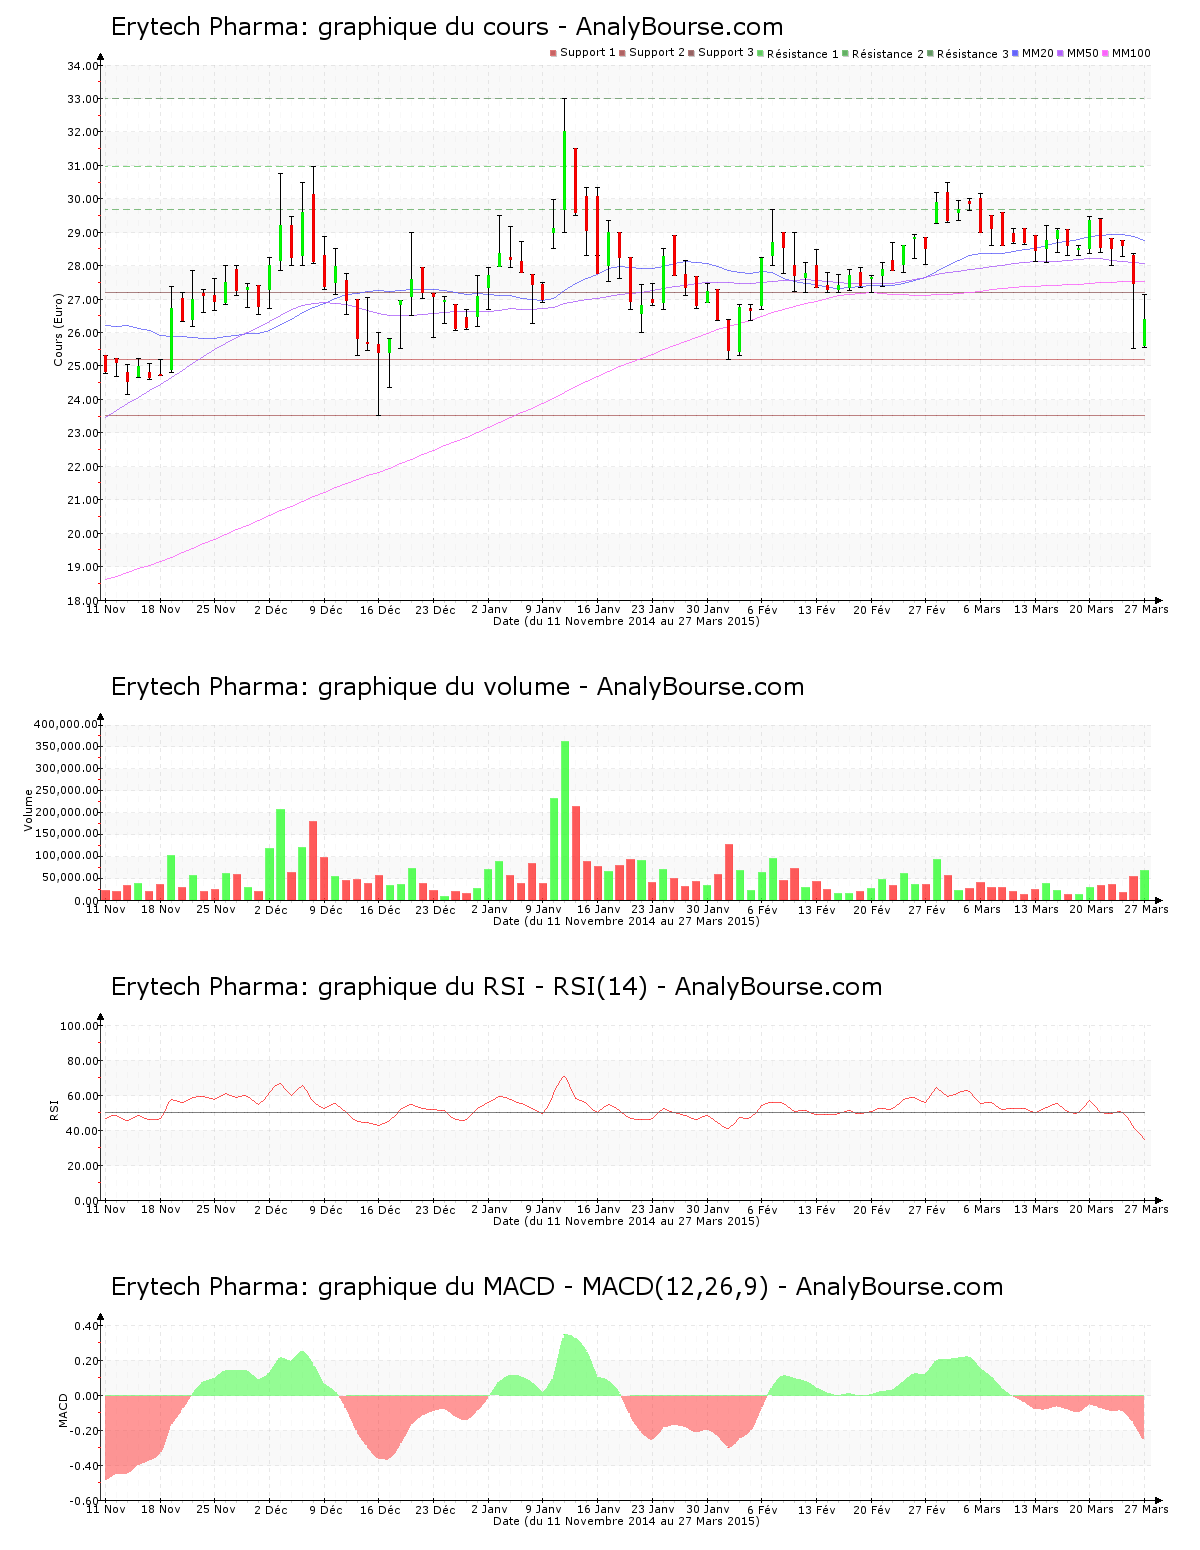Click the '-0.60' MACD axis value
1200x1550 pixels.
pos(85,1501)
